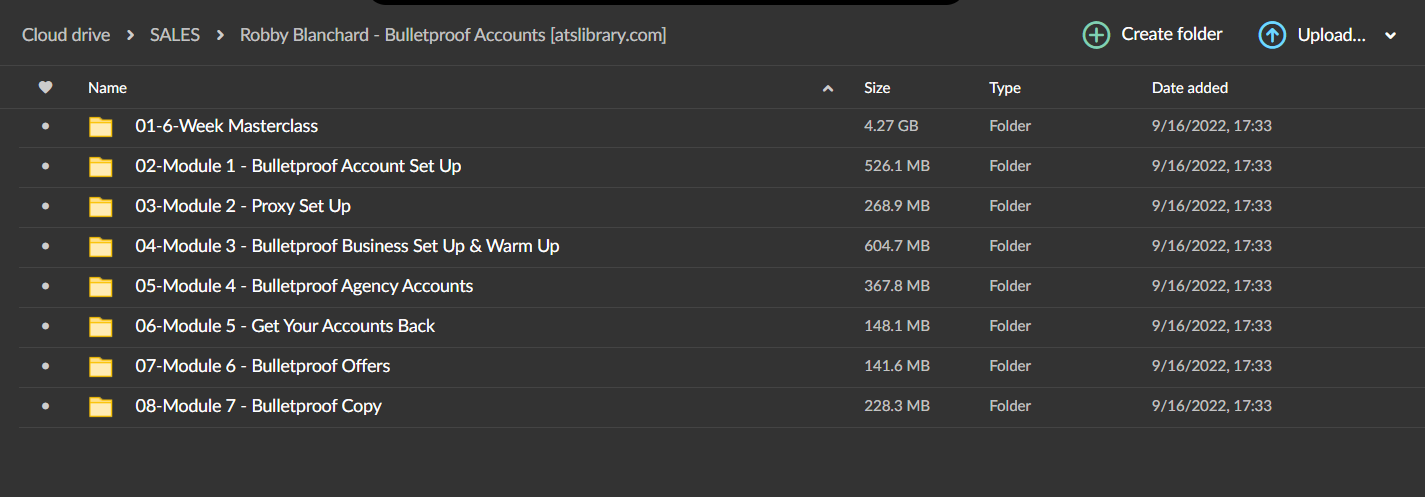
Task: Click the folder icon for 06-Module 5 - Get Your Accounts Back
Action: pyautogui.click(x=100, y=326)
